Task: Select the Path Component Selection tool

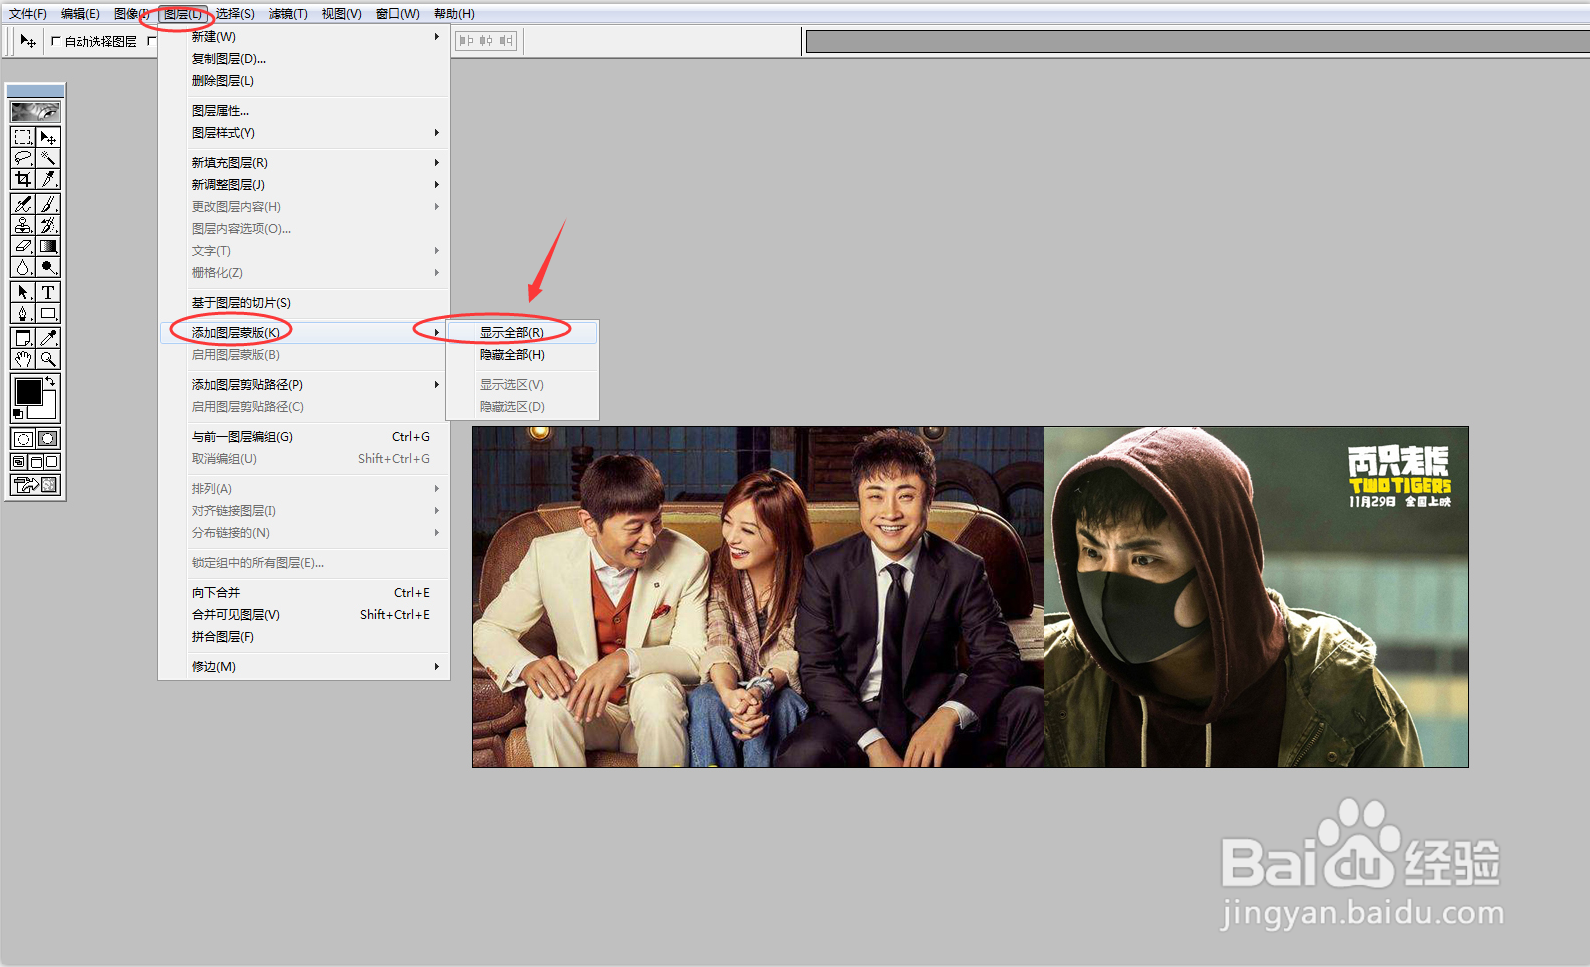Action: (x=23, y=292)
